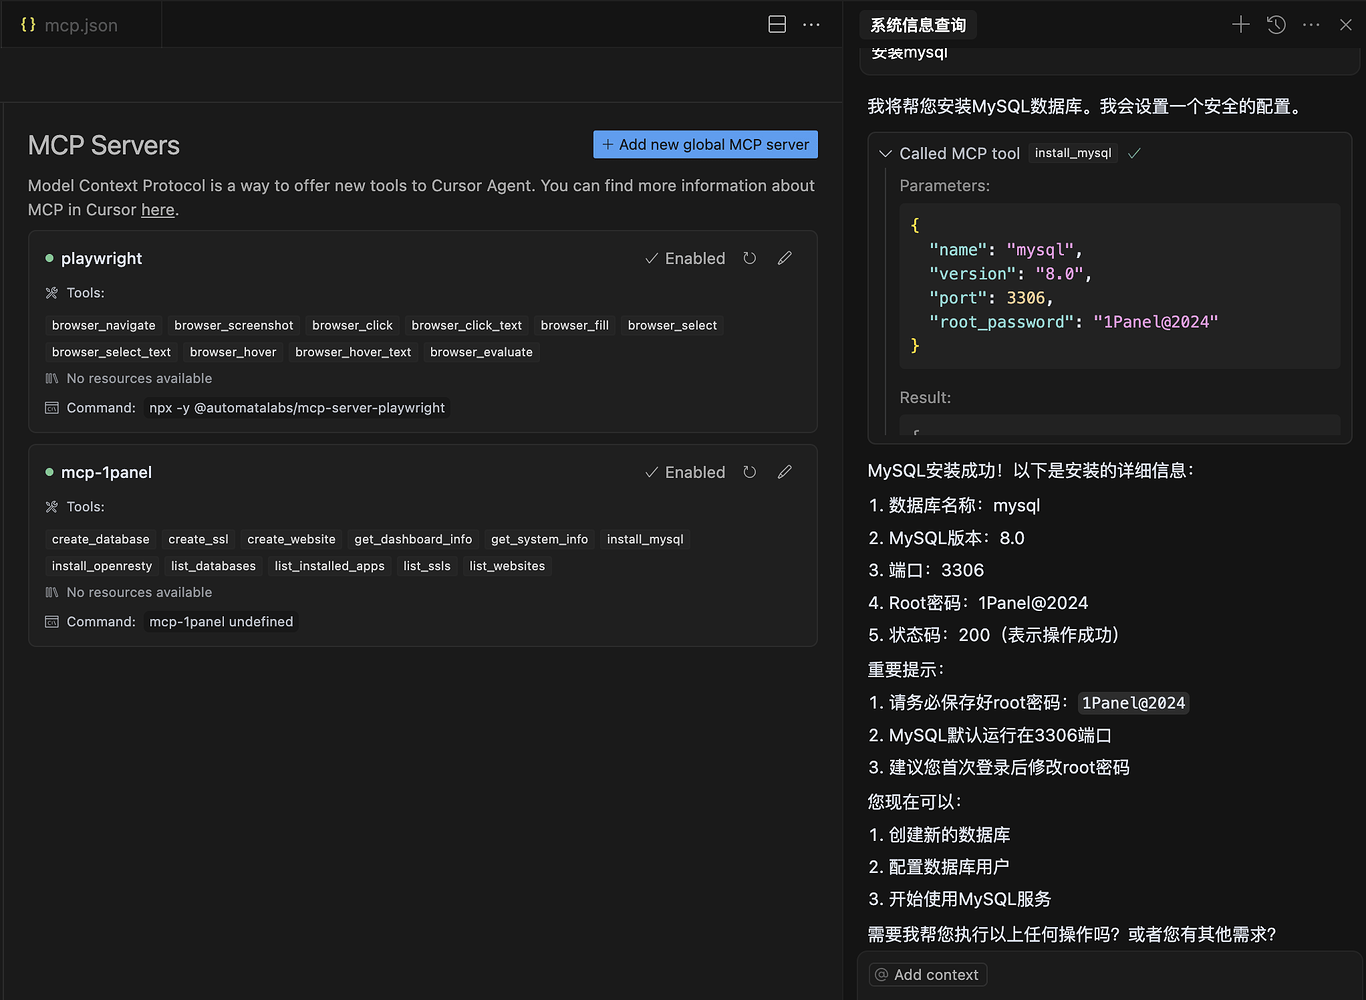This screenshot has height=1000, width=1366.
Task: Click the mcp-1panel Tools wrench icon
Action: [52, 507]
